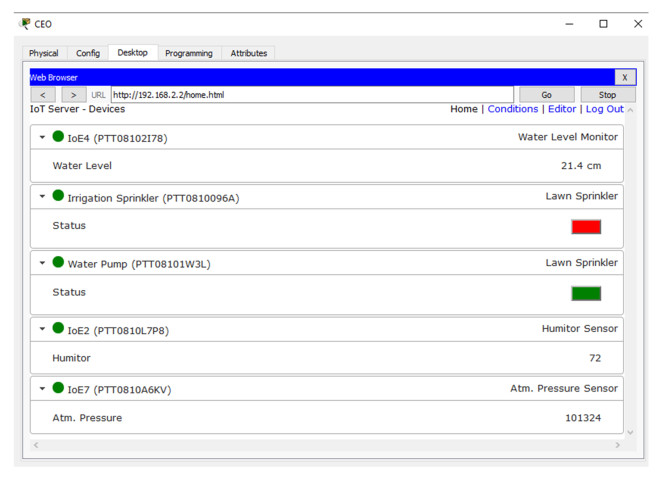This screenshot has width=666, height=482.
Task: Close the Web Browser with X button
Action: pos(624,77)
